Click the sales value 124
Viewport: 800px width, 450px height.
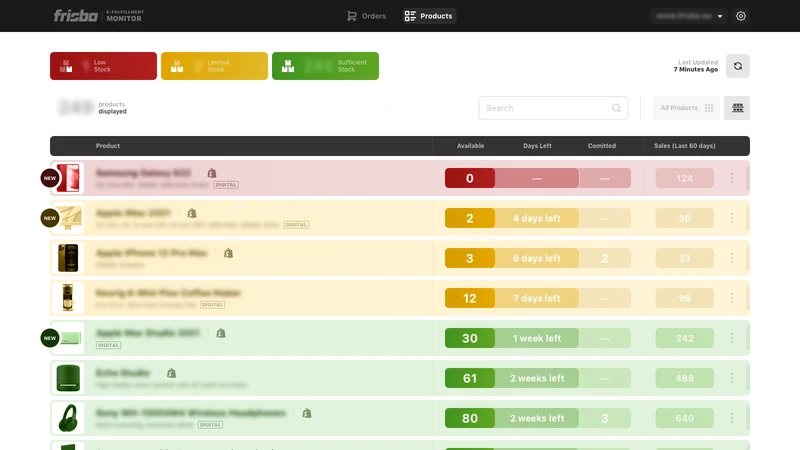pos(685,178)
